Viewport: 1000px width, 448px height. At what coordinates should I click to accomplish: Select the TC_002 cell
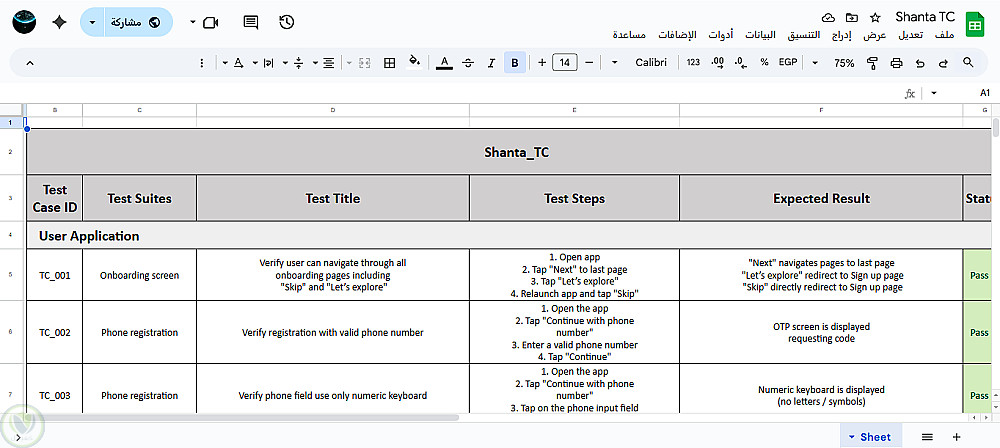(54, 332)
